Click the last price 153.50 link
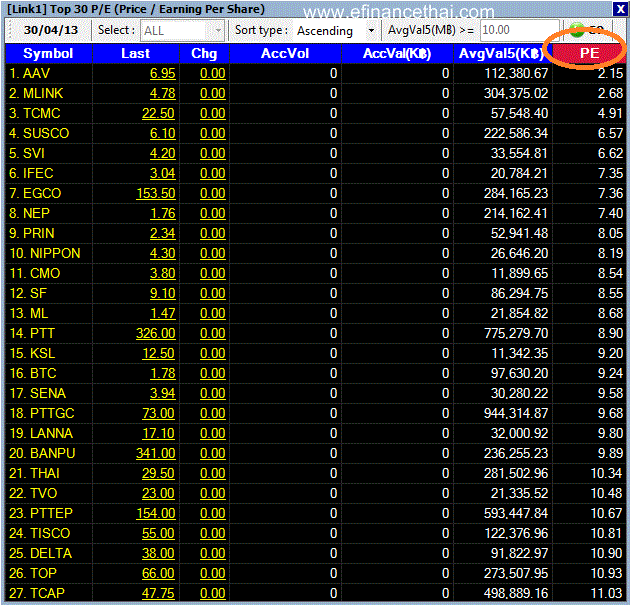The image size is (631, 606). coord(156,194)
